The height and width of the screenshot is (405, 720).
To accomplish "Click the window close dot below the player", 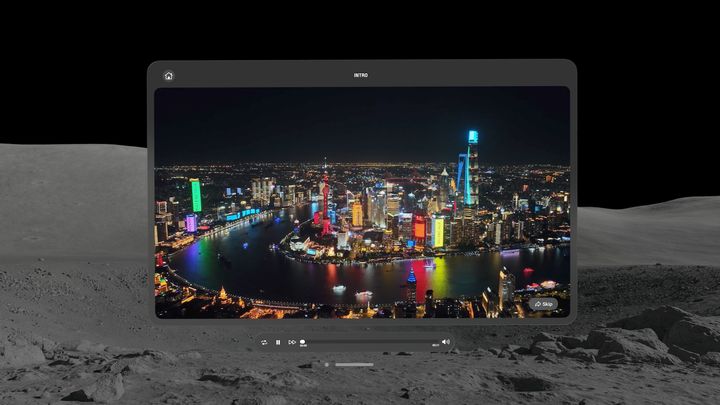I will [x=326, y=364].
